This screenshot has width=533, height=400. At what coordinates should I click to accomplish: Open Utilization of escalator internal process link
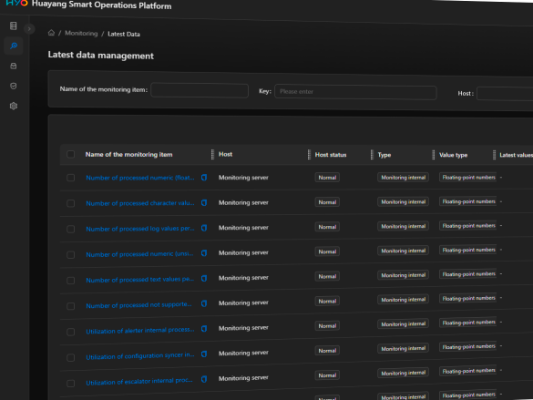pos(139,381)
